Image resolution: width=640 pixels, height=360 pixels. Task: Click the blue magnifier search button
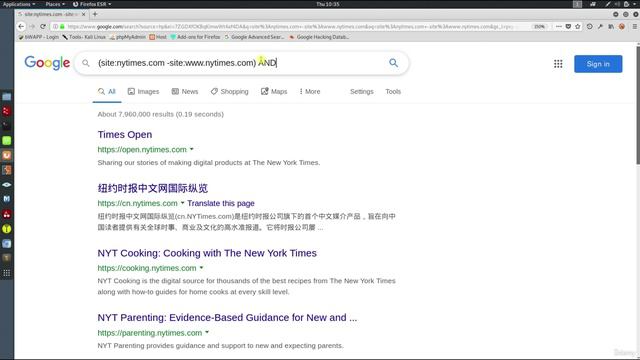tap(393, 63)
